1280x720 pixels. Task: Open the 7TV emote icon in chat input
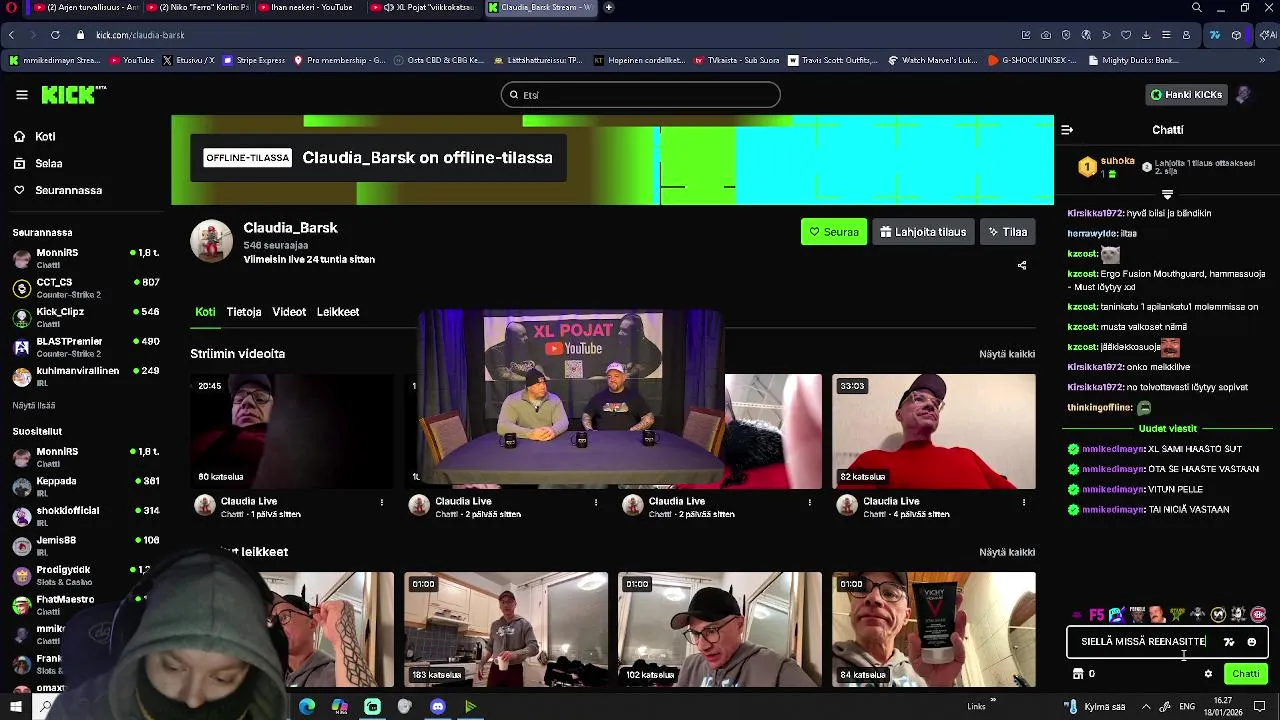point(1229,642)
